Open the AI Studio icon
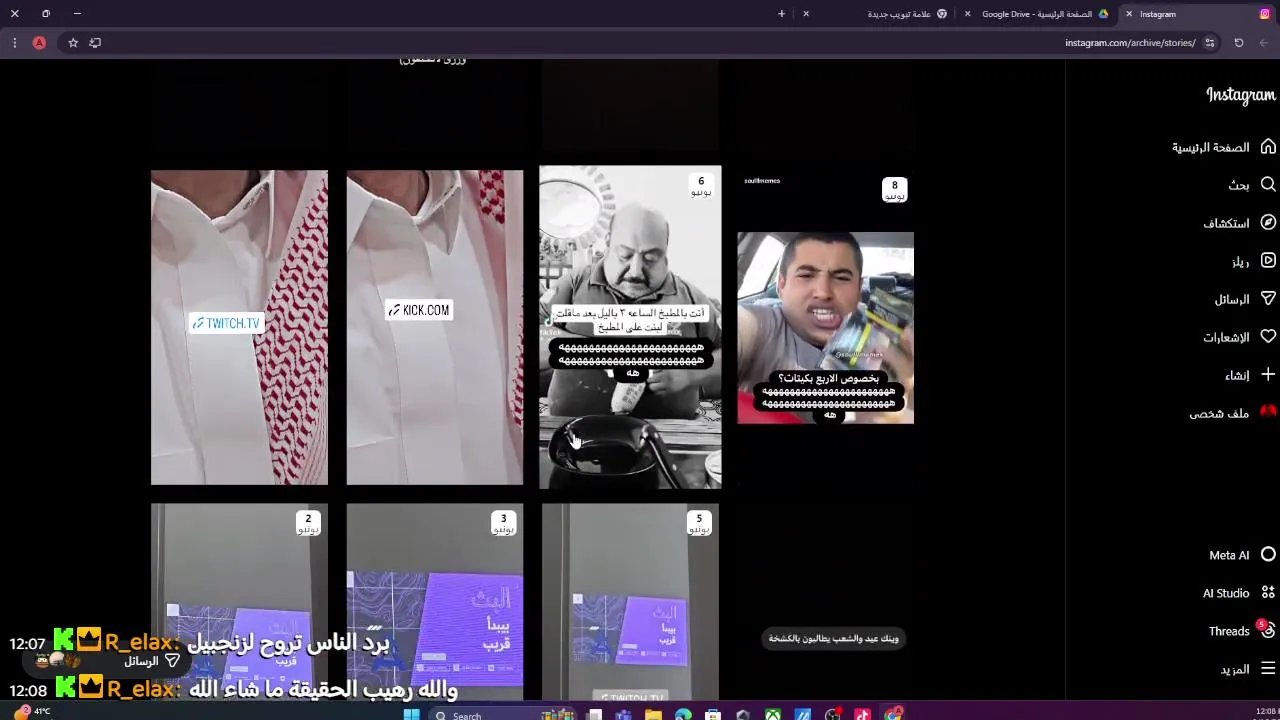This screenshot has width=1280, height=720. [1268, 593]
